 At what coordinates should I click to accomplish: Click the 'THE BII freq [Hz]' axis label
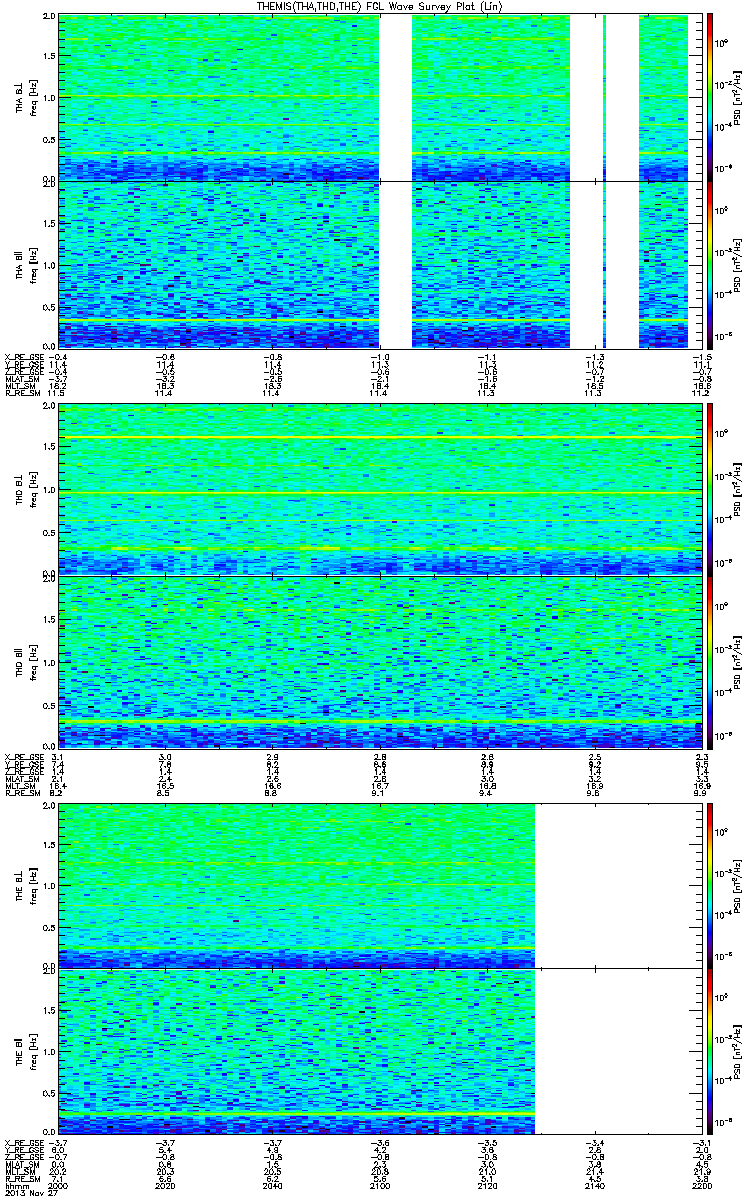[25, 1051]
